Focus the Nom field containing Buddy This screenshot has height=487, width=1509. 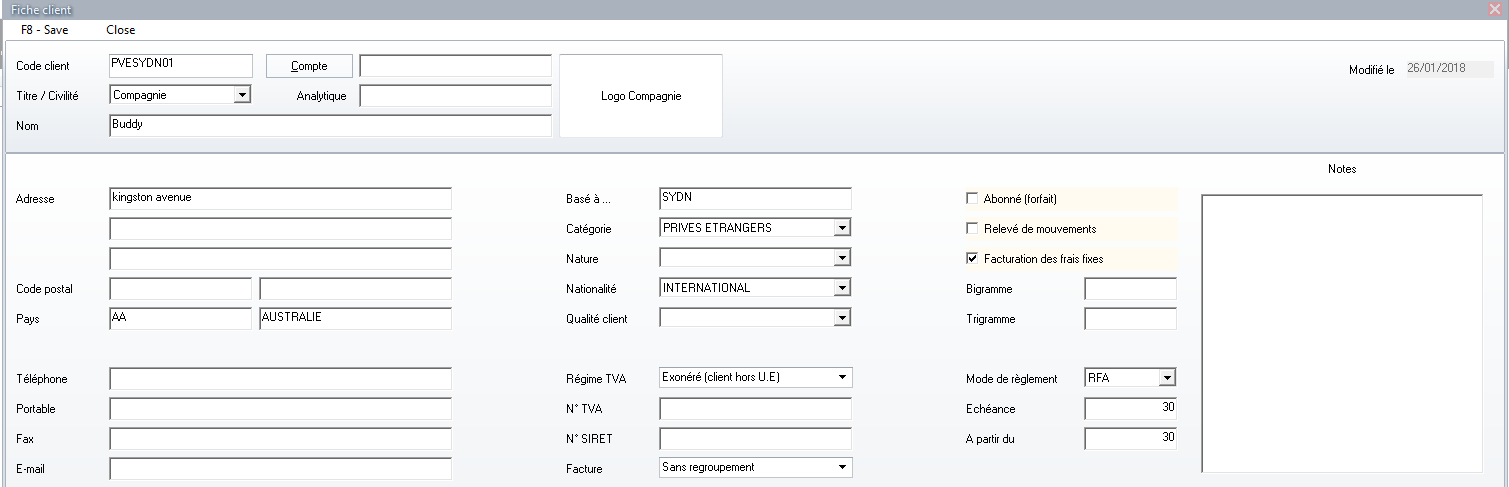tap(330, 126)
